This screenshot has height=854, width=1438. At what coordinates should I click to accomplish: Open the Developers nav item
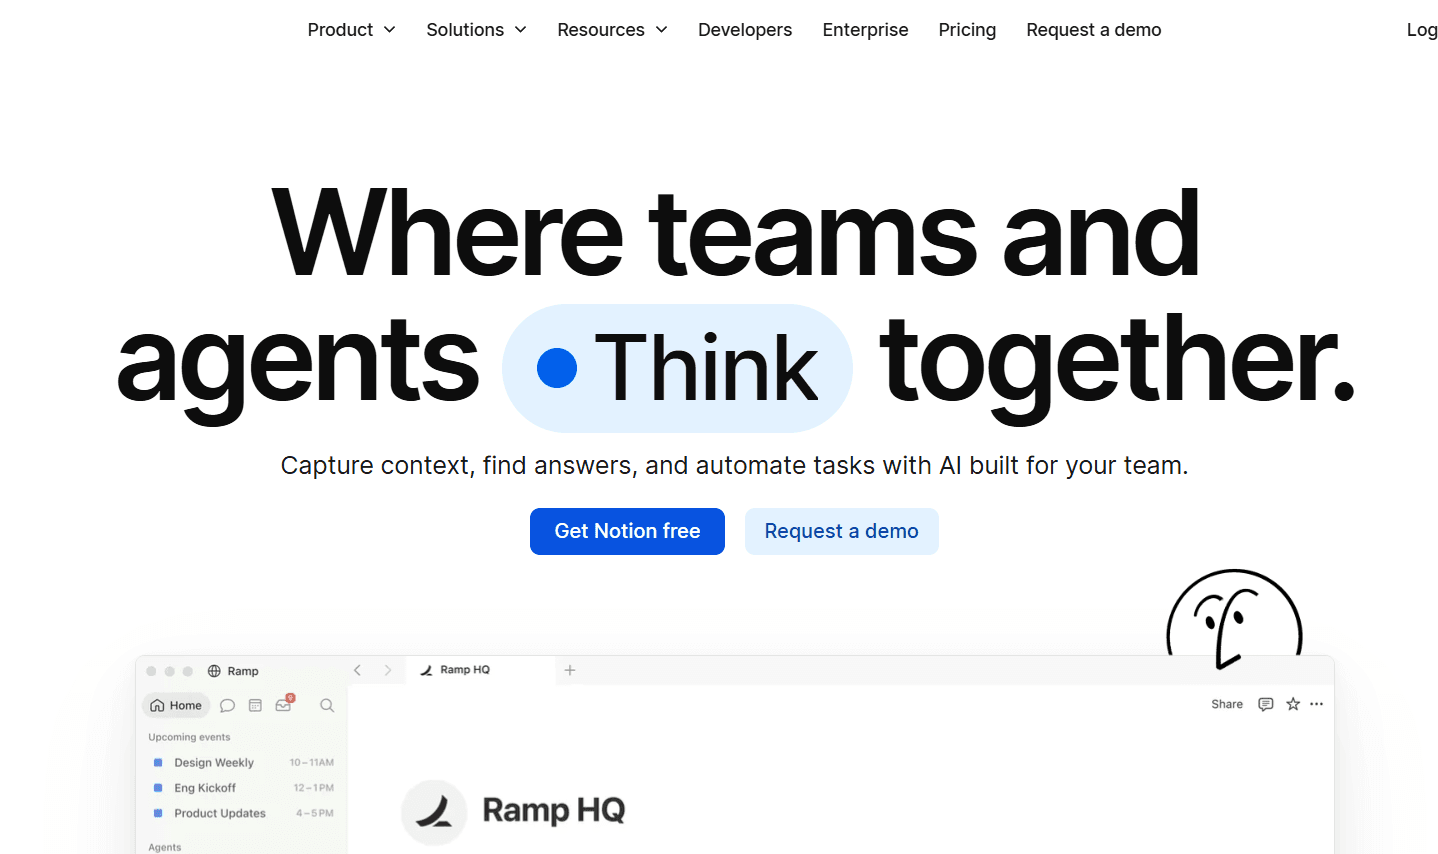tap(745, 30)
